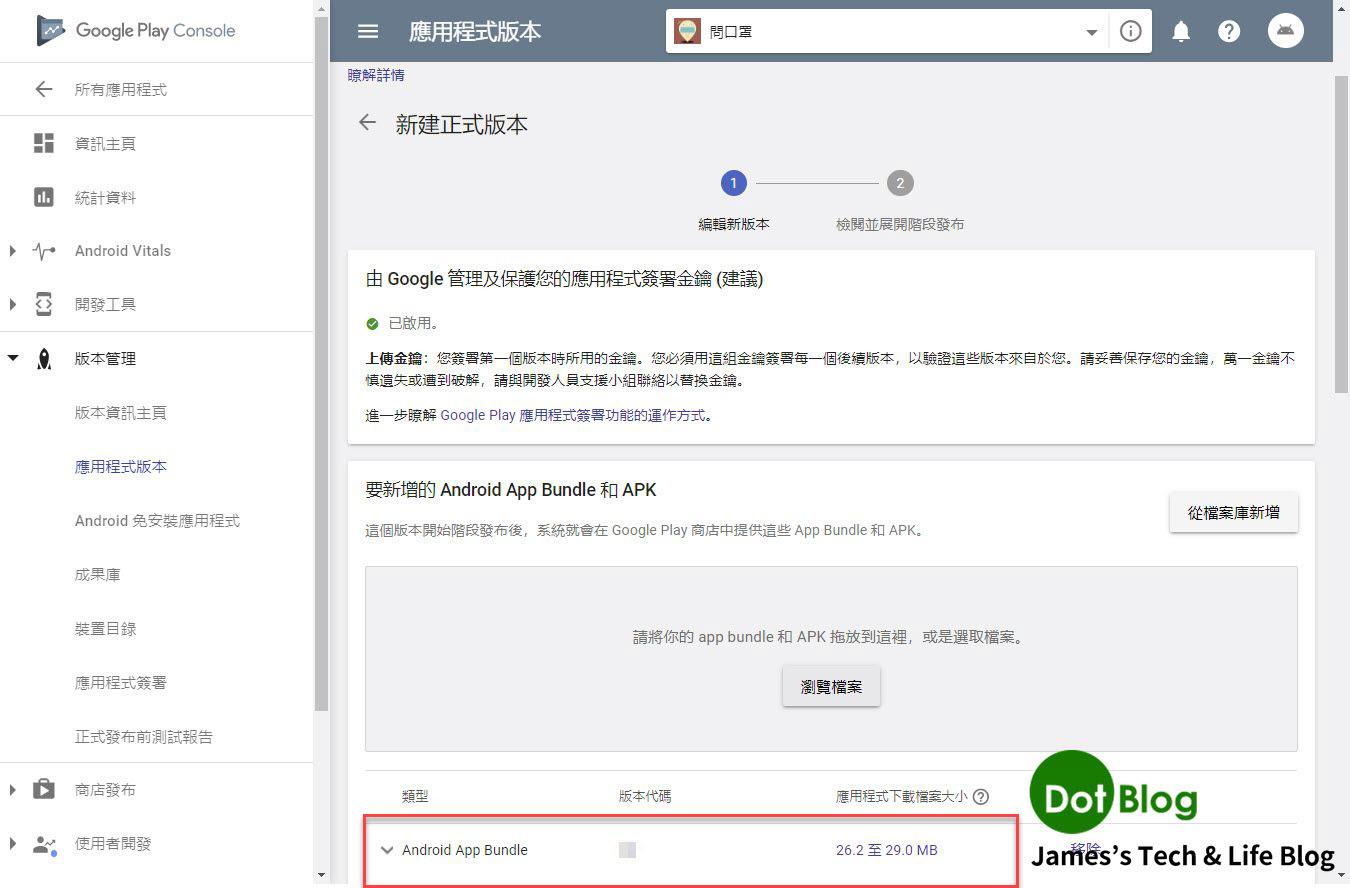Open 應用程式簽署 in sidebar
Screen dimensions: 1350x888
pyautogui.click(x=121, y=683)
